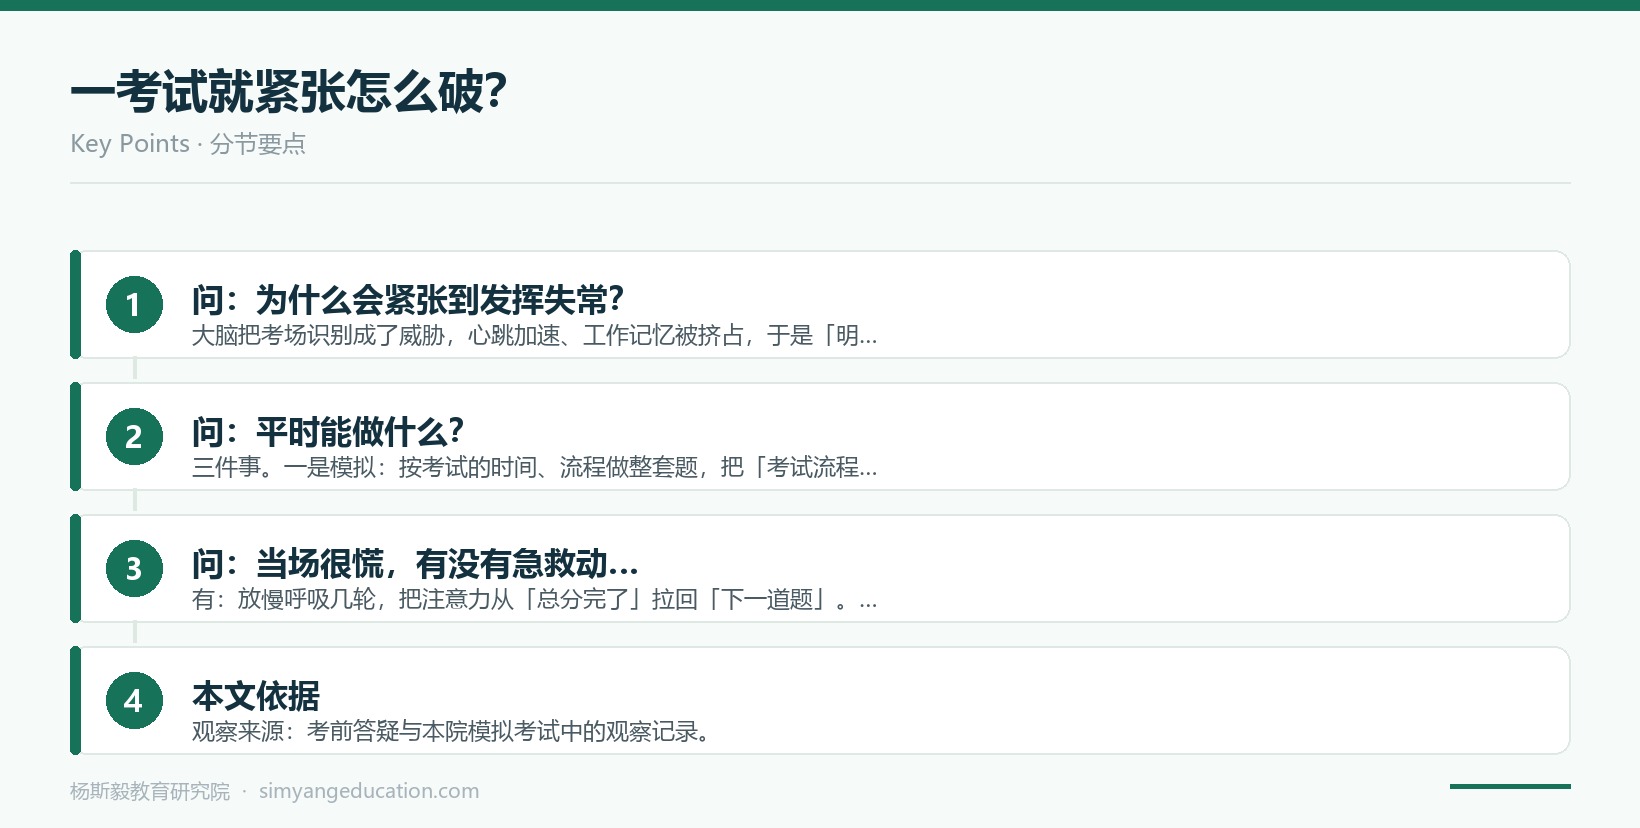Open the heading 问：平时能做什么?

pyautogui.click(x=328, y=431)
